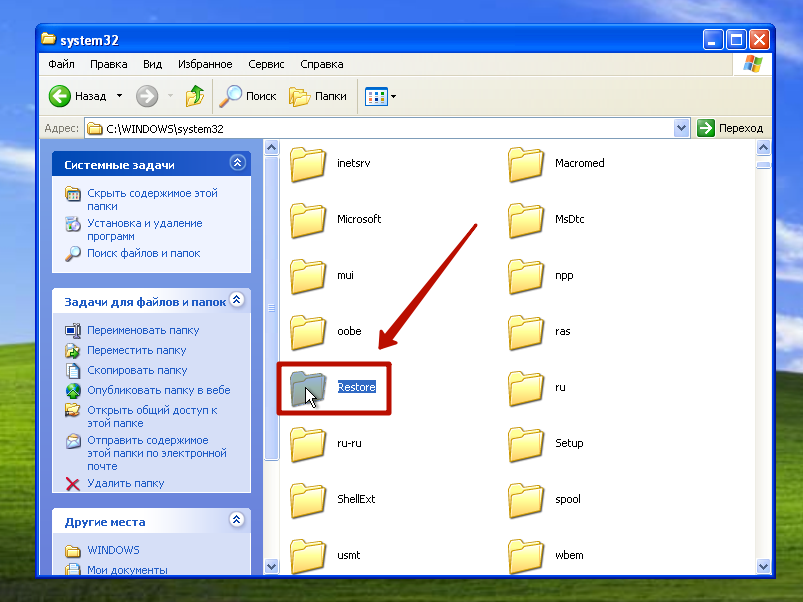
Task: Expand the address bar dropdown
Action: click(681, 128)
